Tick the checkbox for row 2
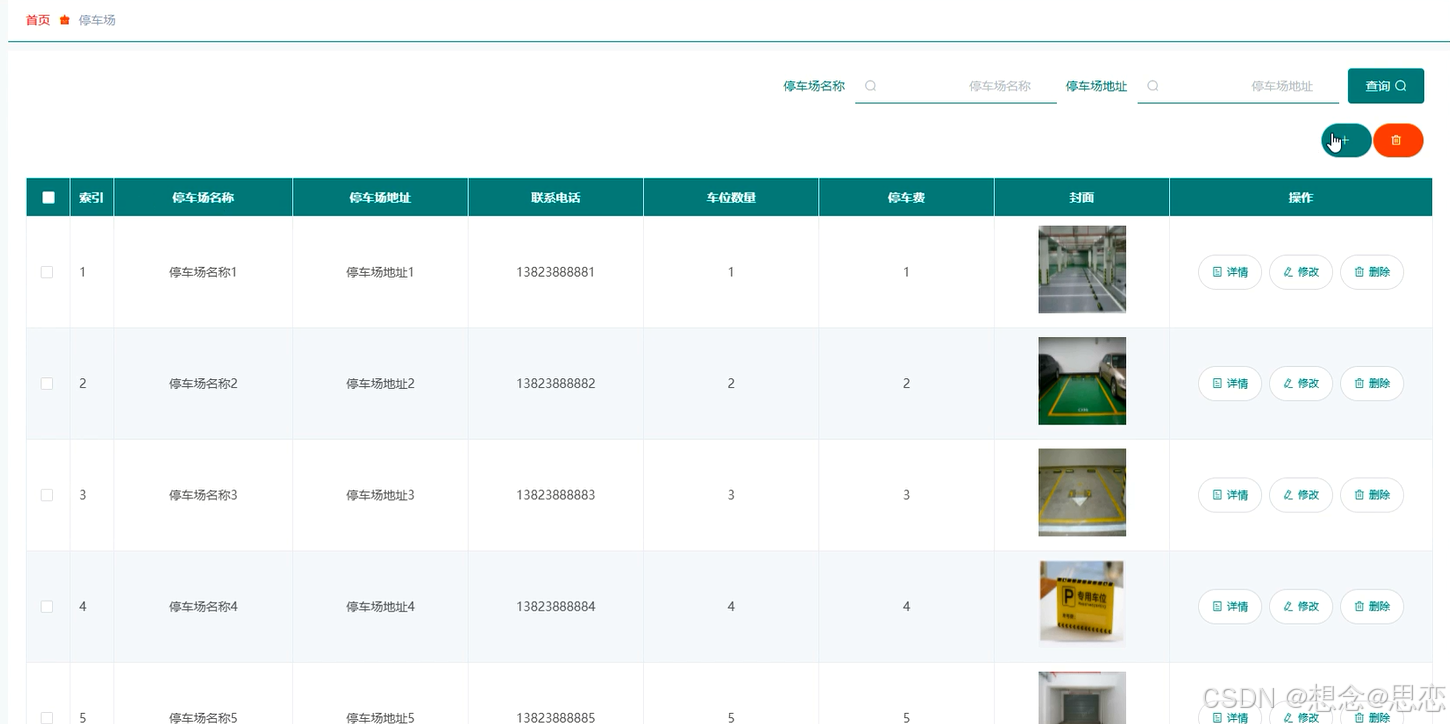1450x724 pixels. [x=47, y=384]
